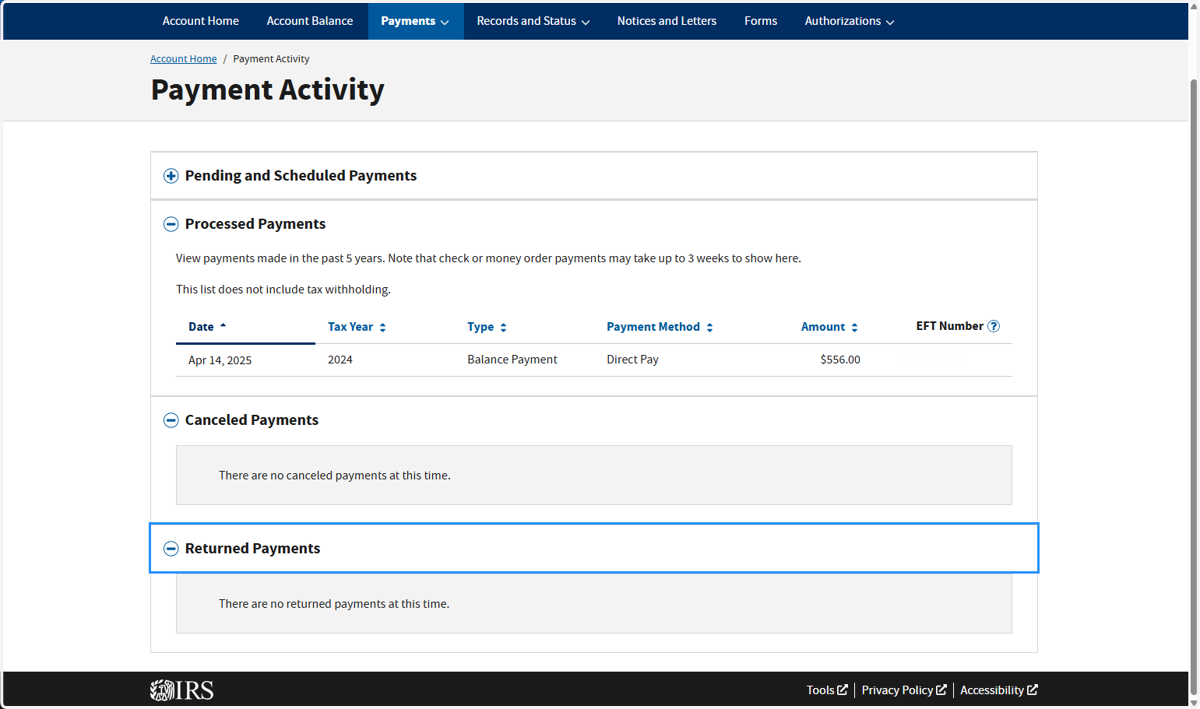
Task: Click the plus icon beside Pending and Scheduled Payments
Action: pos(171,176)
